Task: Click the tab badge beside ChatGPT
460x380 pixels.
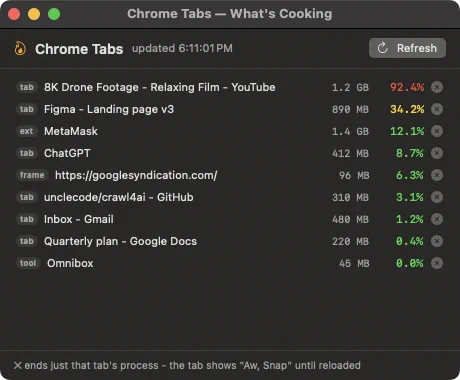Action: click(x=27, y=153)
